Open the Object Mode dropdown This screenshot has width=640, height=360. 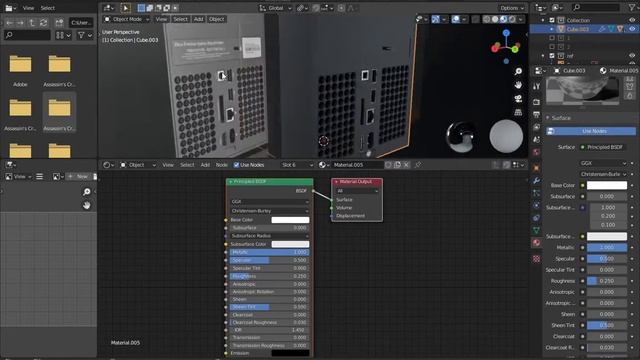click(126, 19)
